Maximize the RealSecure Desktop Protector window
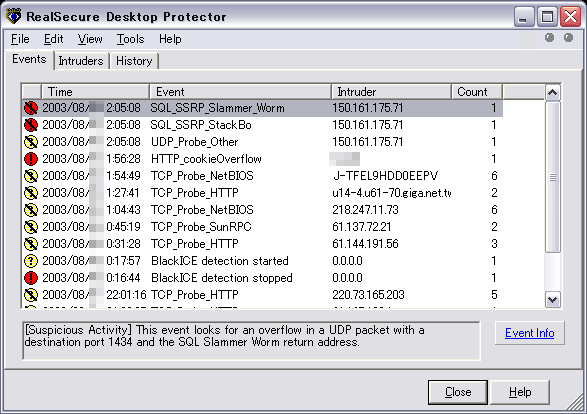 pyautogui.click(x=547, y=17)
